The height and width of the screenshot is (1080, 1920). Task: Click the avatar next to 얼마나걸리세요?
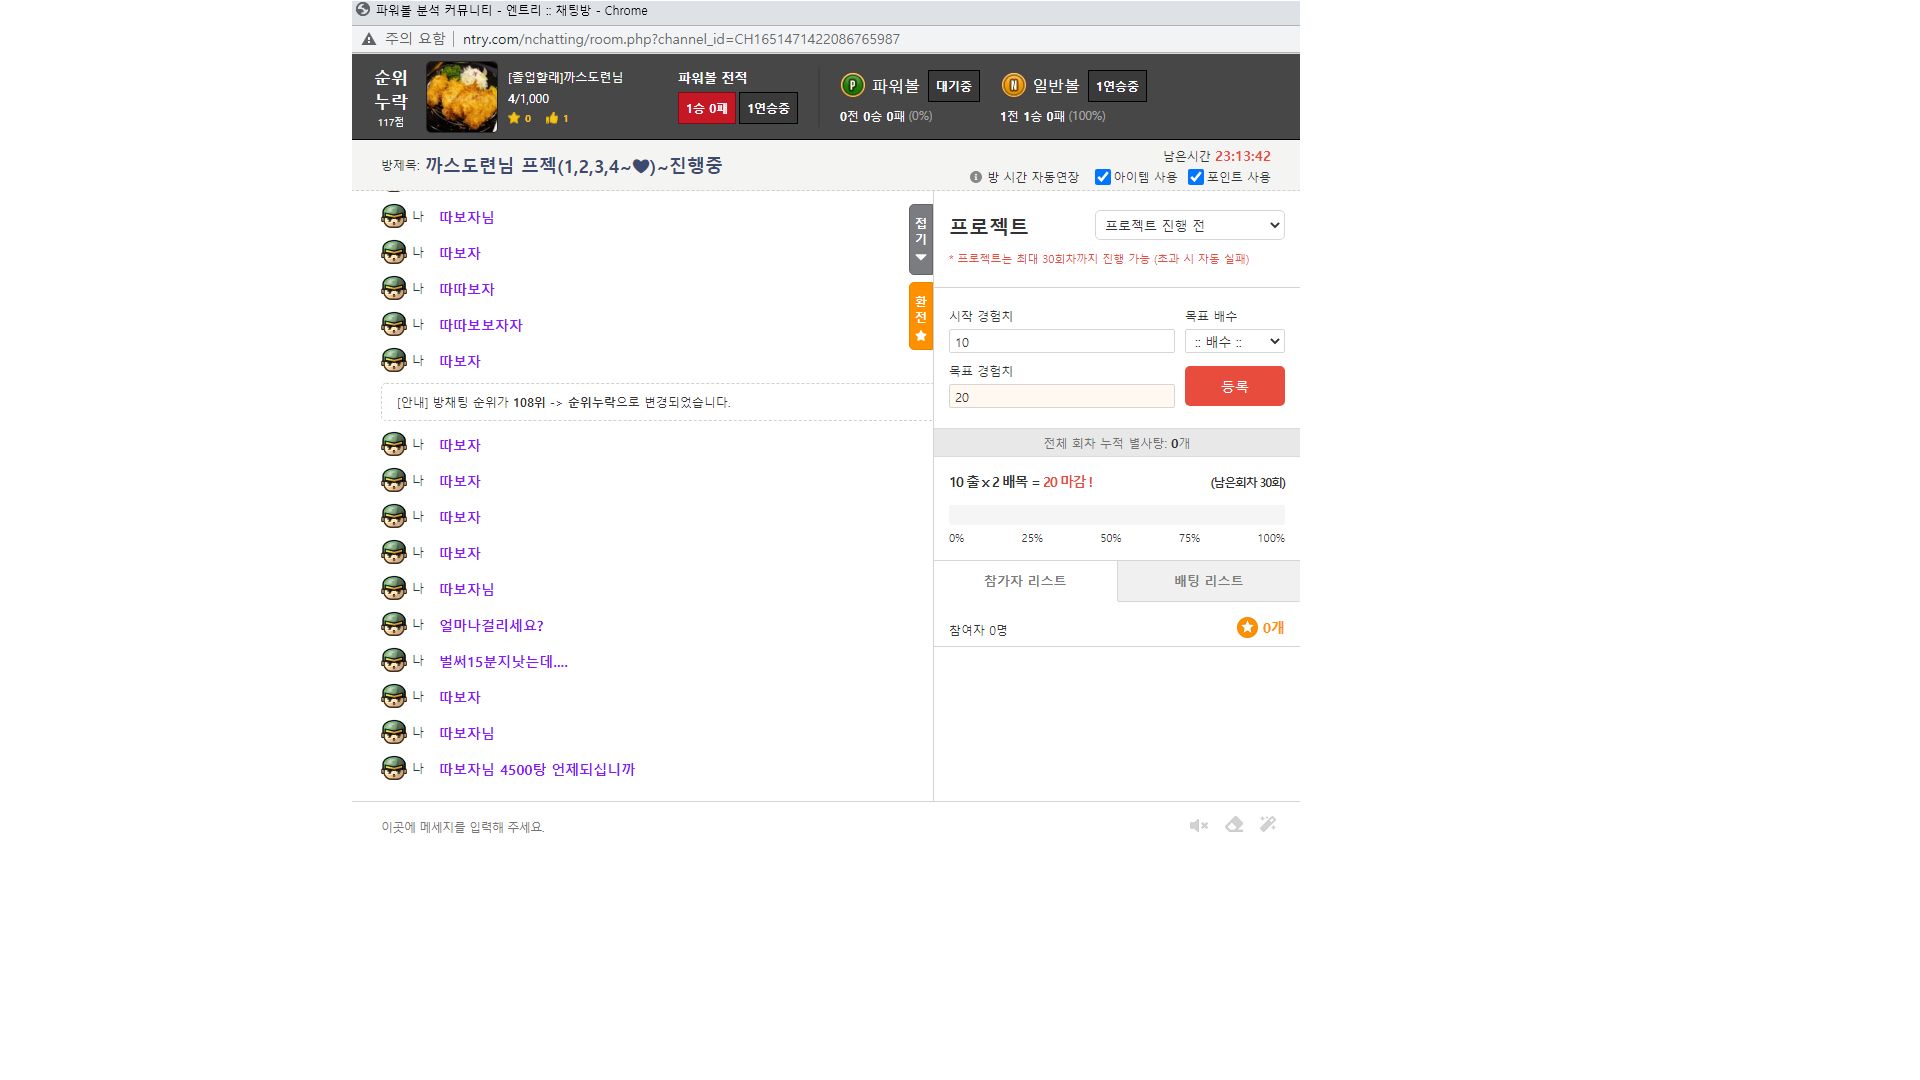pyautogui.click(x=394, y=624)
